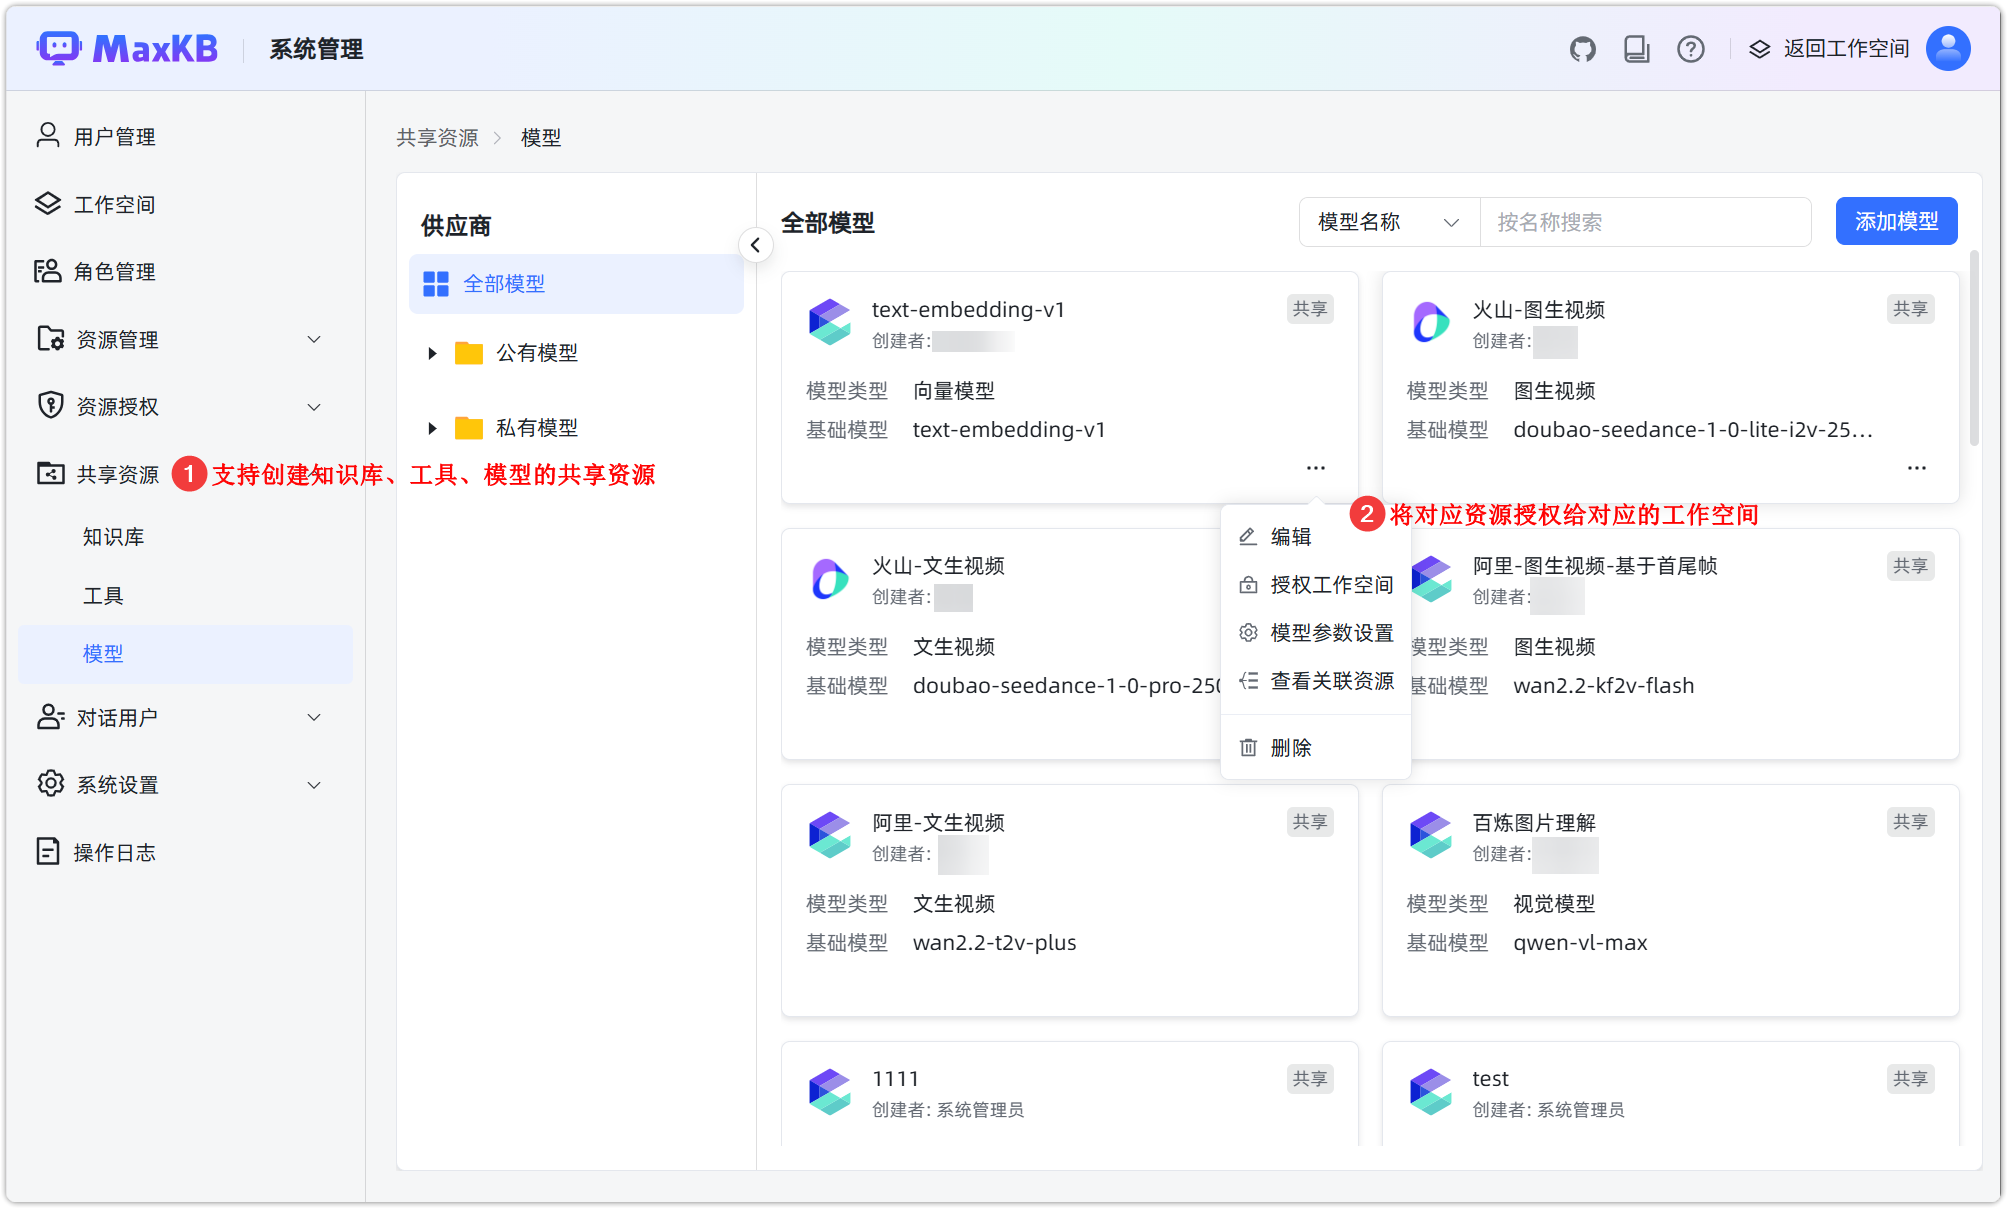Expand the 公有模型 folder

coord(432,352)
